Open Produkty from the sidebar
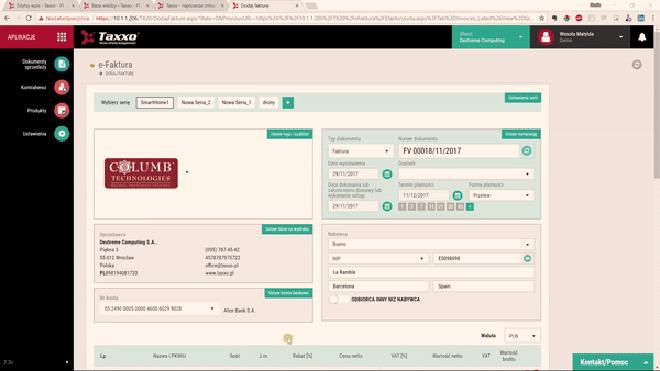Viewport: 660px width, 371px height. click(x=61, y=110)
